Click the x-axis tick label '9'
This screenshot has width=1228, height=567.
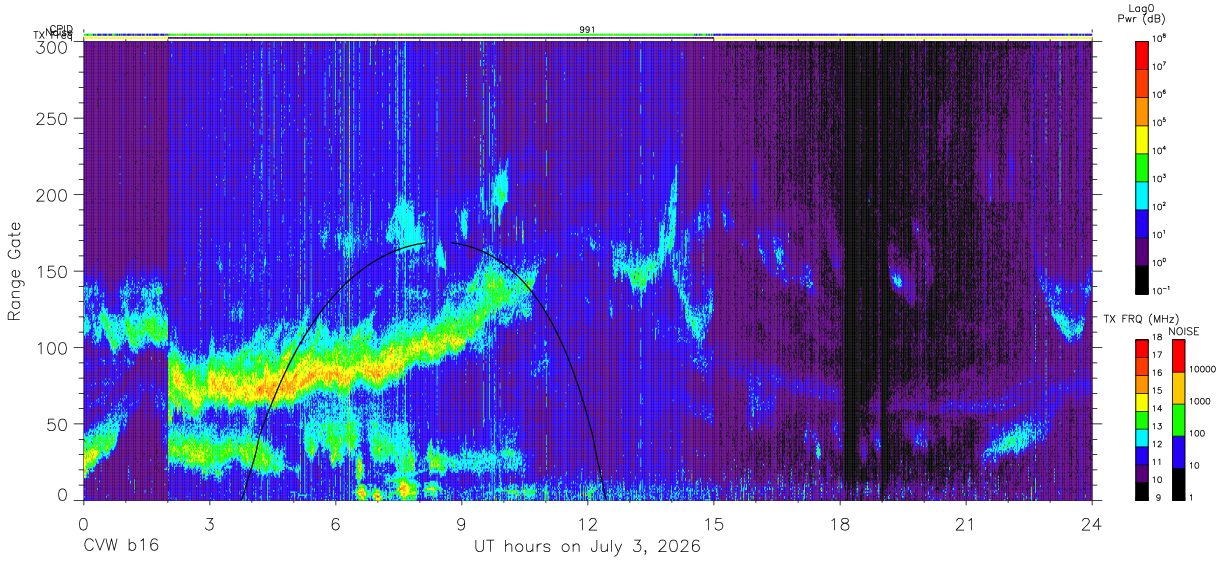(x=462, y=524)
